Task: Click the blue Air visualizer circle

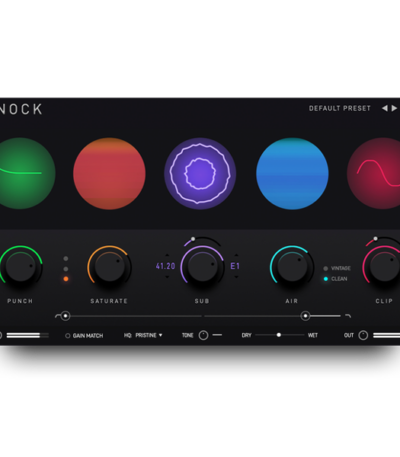Action: click(x=292, y=173)
